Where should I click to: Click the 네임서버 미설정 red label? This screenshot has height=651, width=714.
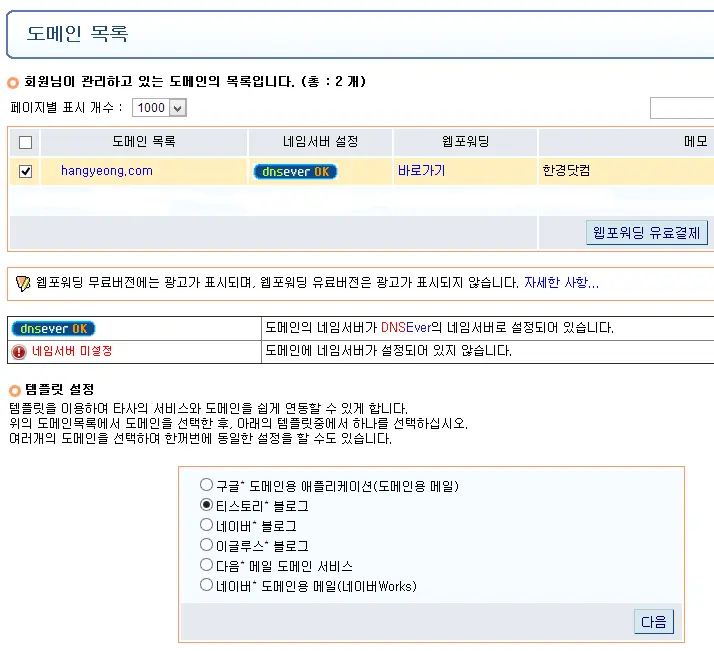pyautogui.click(x=72, y=351)
